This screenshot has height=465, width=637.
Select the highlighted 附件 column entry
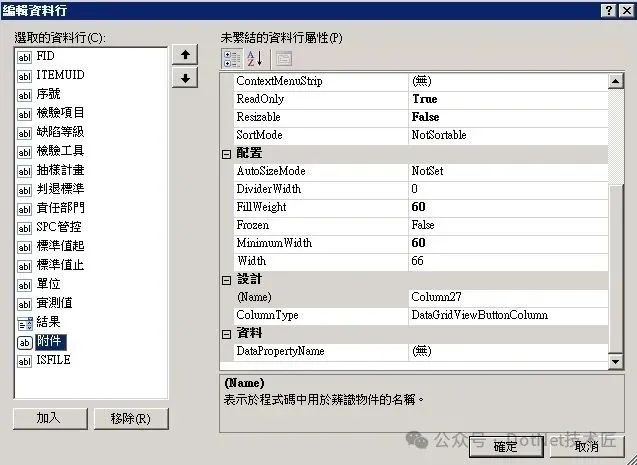pos(50,342)
